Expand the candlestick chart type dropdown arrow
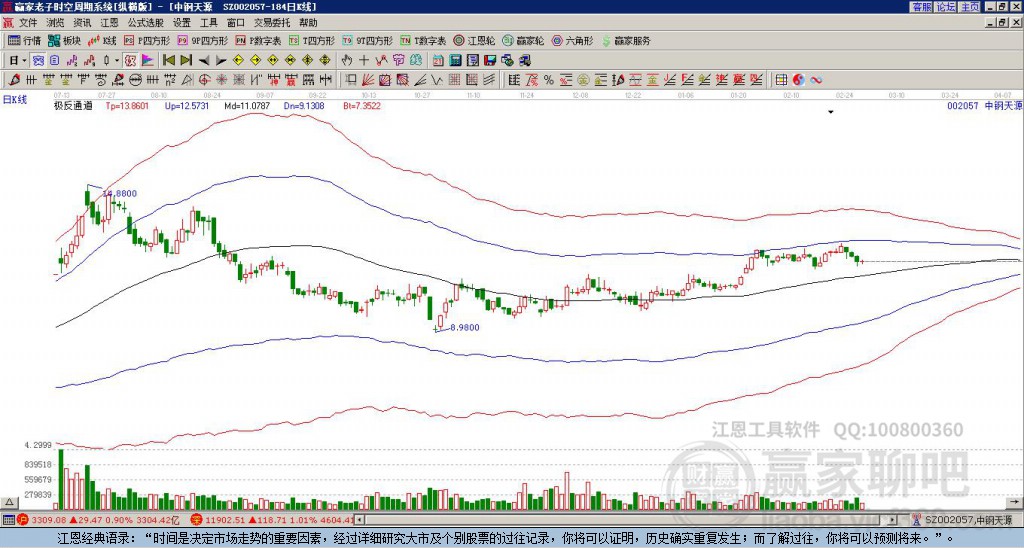This screenshot has width=1024, height=548. 117,61
